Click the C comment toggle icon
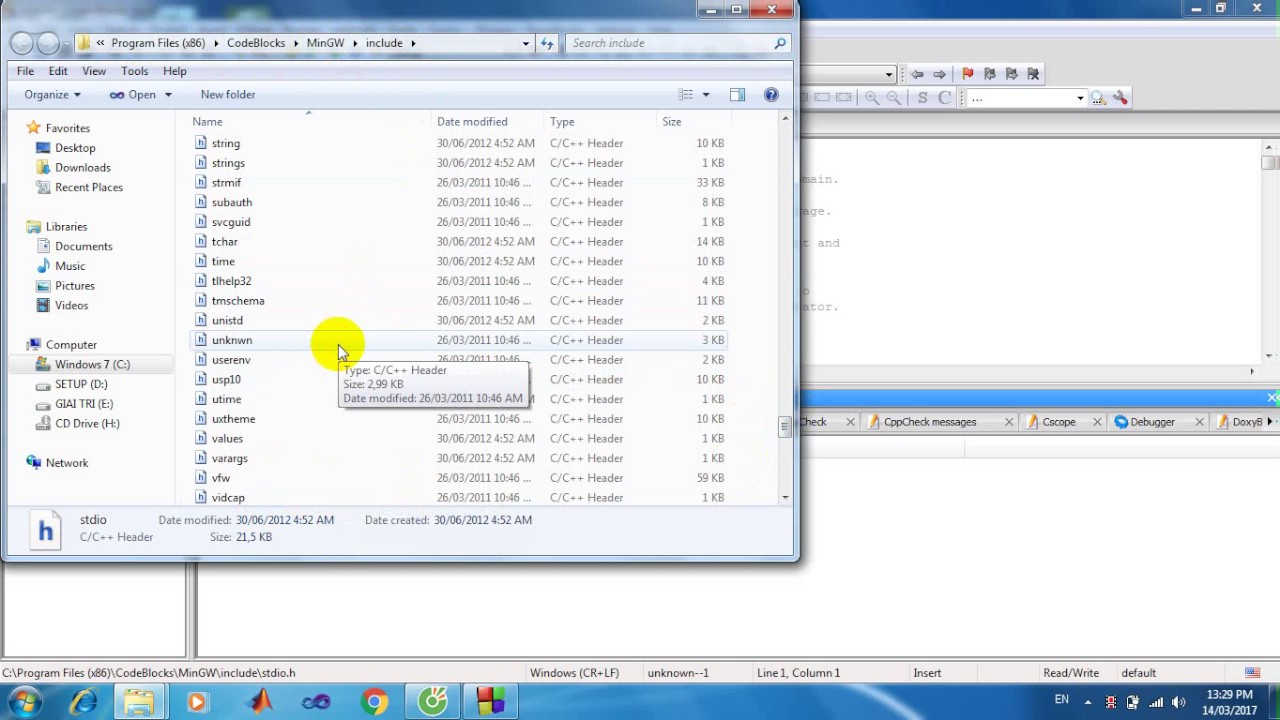 point(944,98)
